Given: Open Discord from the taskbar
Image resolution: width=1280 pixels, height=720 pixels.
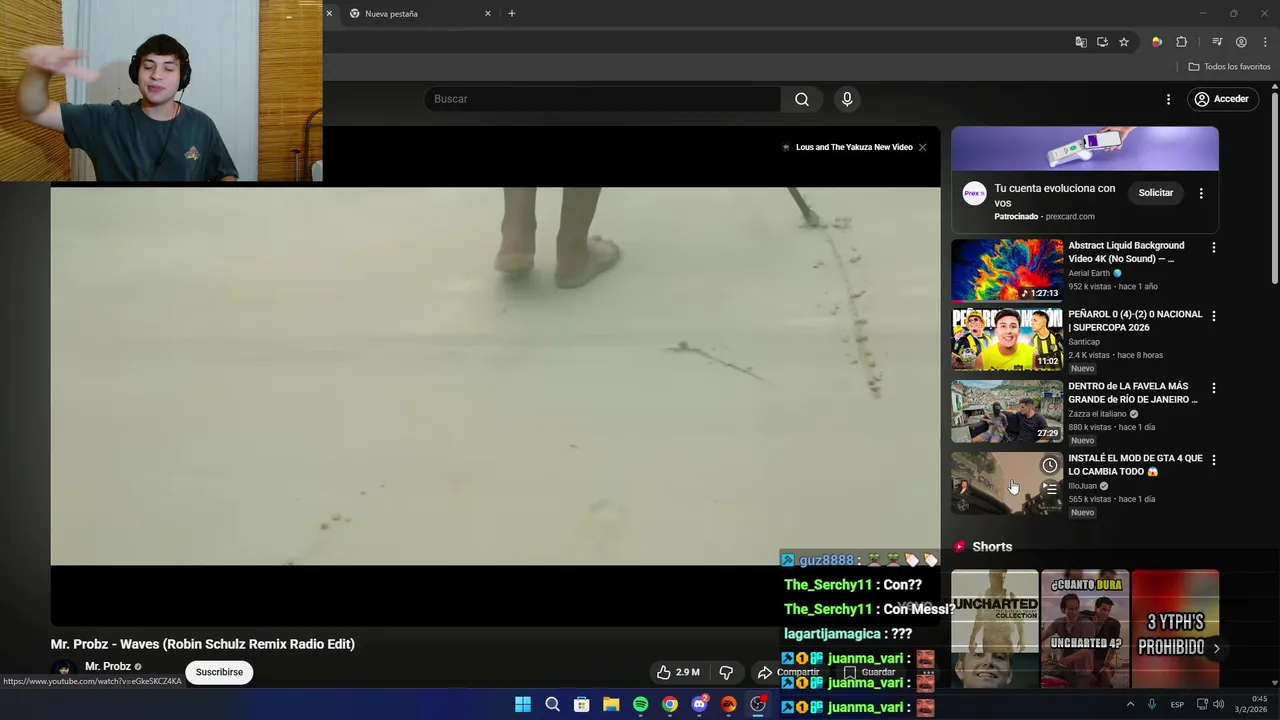Looking at the screenshot, I should pyautogui.click(x=699, y=705).
